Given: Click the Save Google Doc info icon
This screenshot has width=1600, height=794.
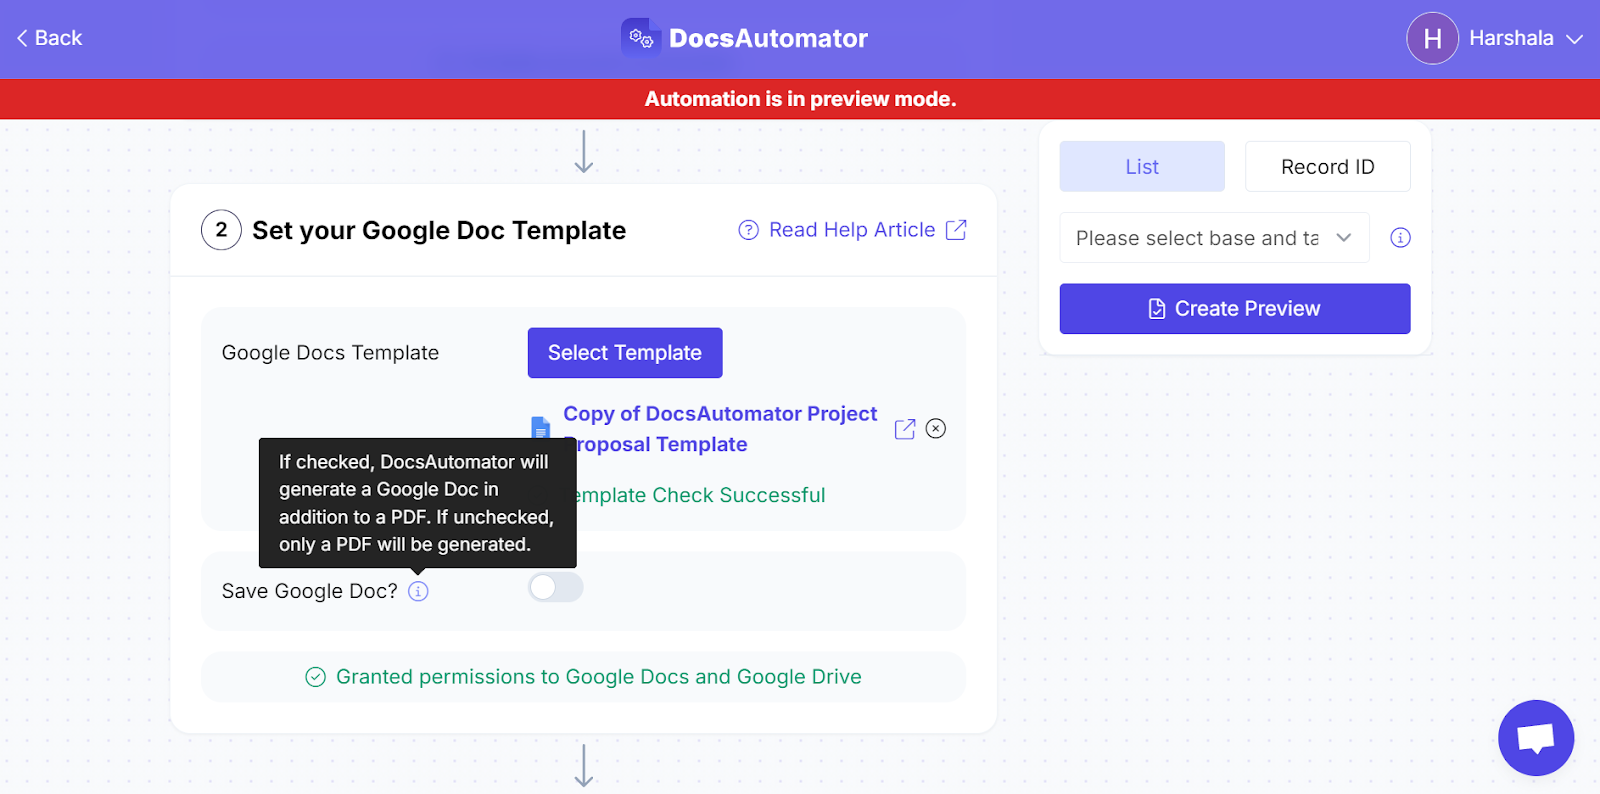Looking at the screenshot, I should point(418,591).
